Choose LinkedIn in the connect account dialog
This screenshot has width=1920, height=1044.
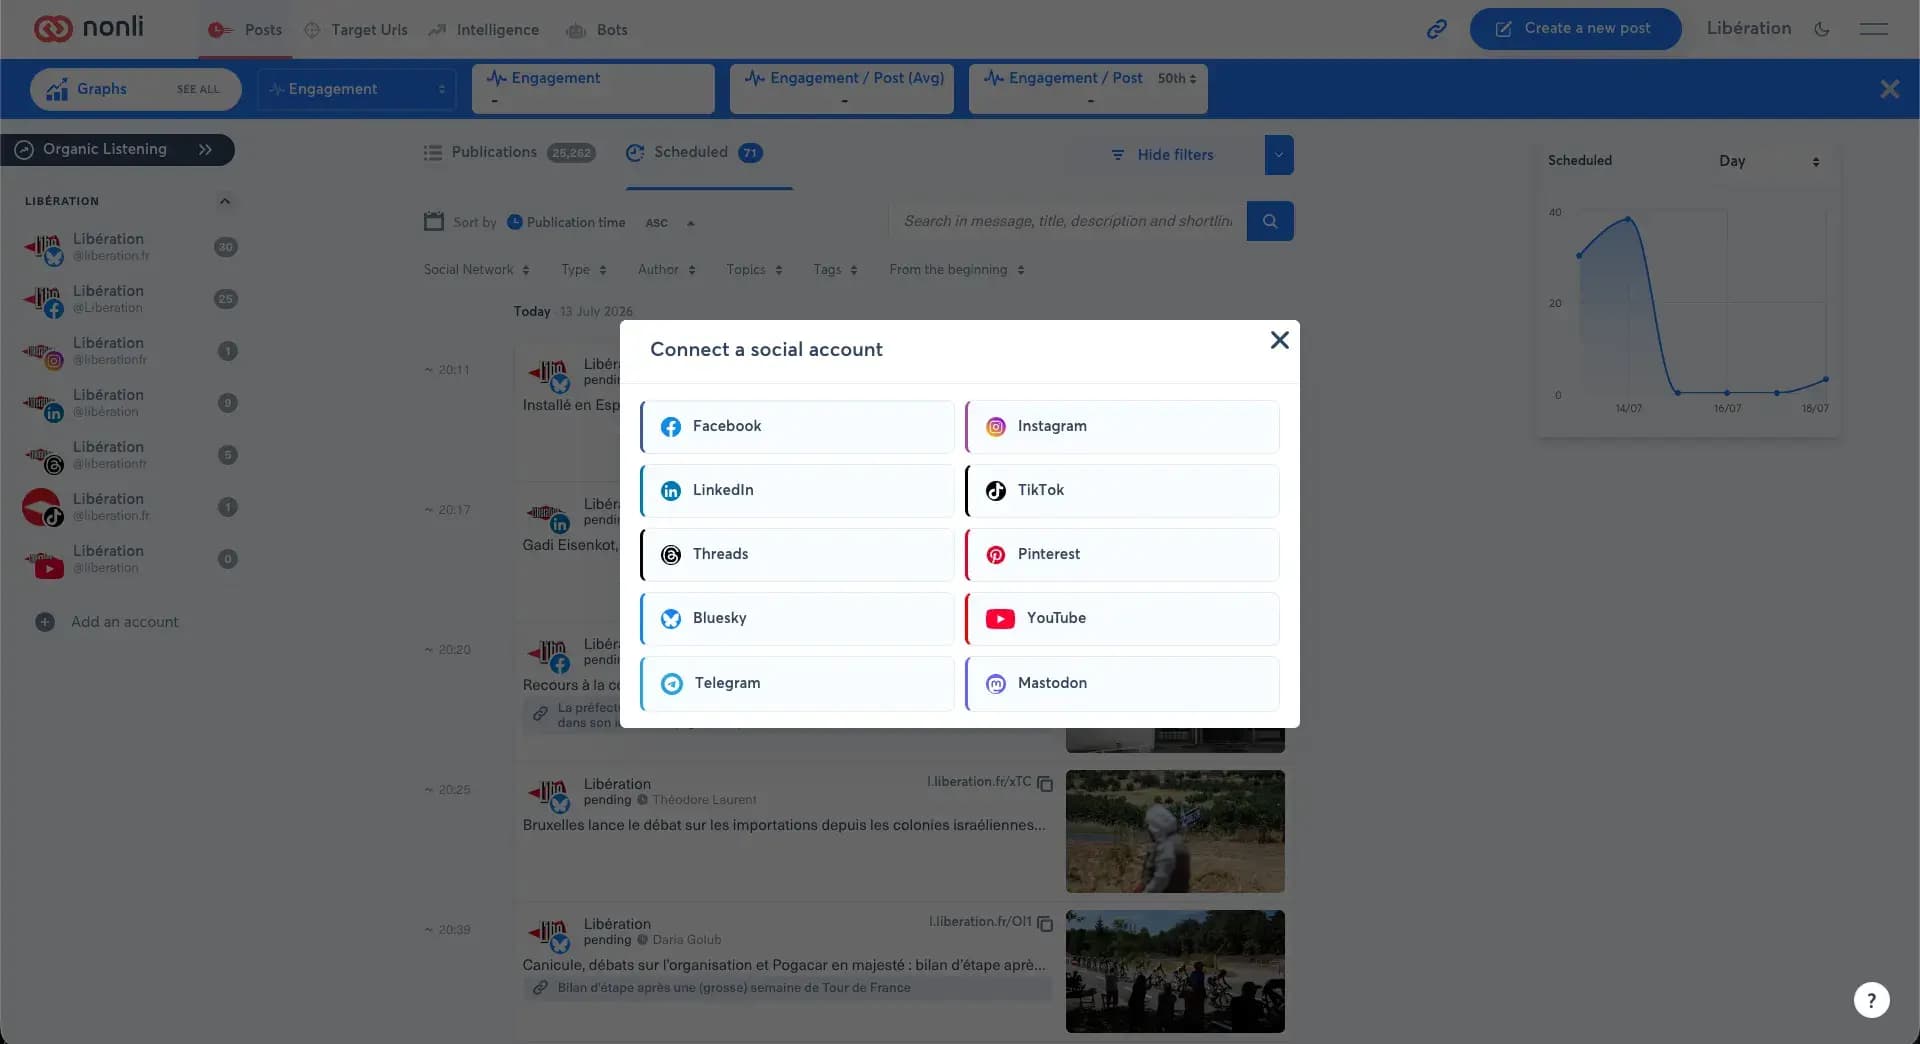tap(797, 491)
